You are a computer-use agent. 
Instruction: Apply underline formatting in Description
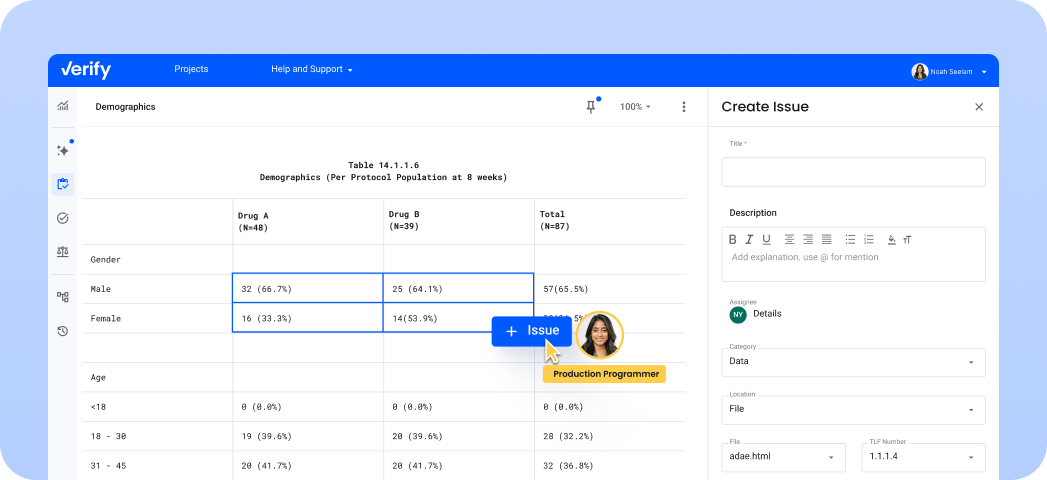(x=766, y=239)
